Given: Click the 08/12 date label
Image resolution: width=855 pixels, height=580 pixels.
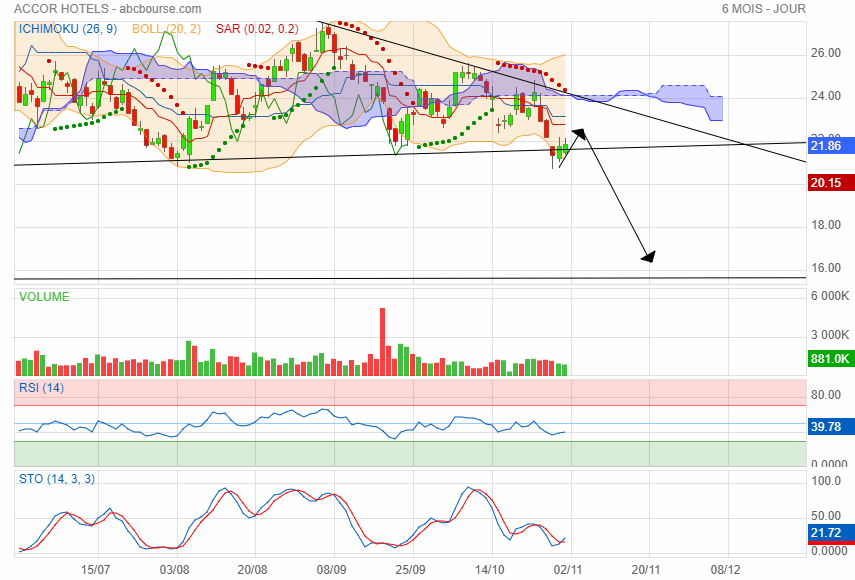Looking at the screenshot, I should (725, 570).
